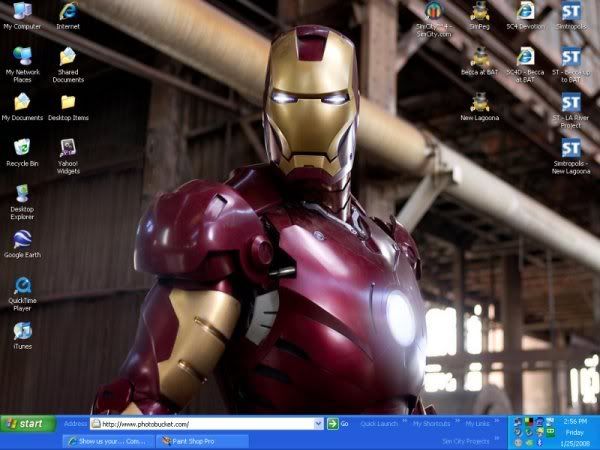Expand the My Shortcuts toolbar chevron
The width and height of the screenshot is (600, 450).
coord(457,422)
